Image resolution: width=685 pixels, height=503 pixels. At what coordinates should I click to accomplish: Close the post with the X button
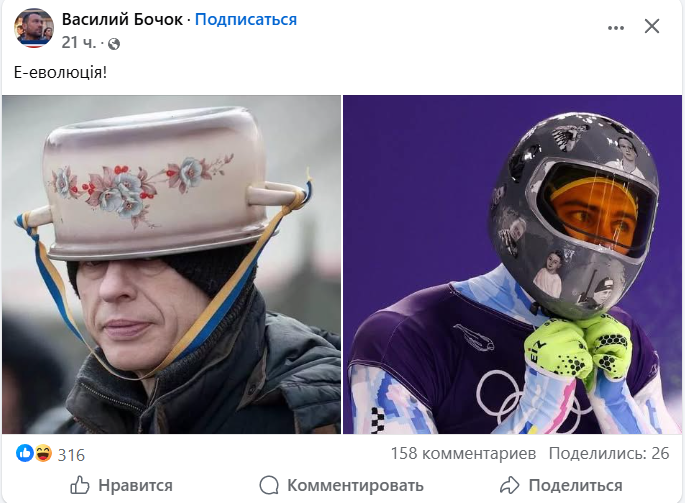651,27
